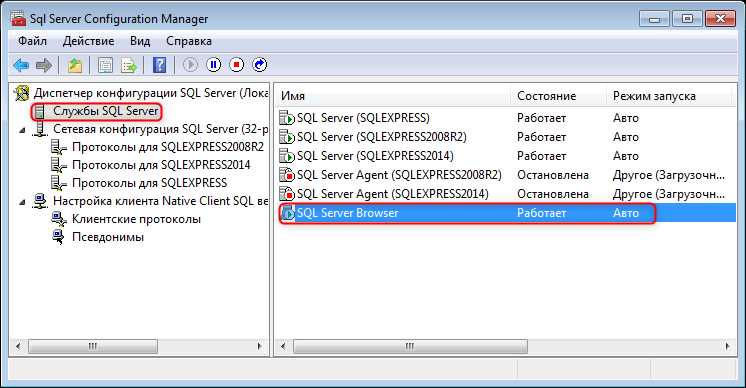Image resolution: width=746 pixels, height=388 pixels.
Task: Click the Back arrow toolbar icon
Action: pyautogui.click(x=21, y=65)
